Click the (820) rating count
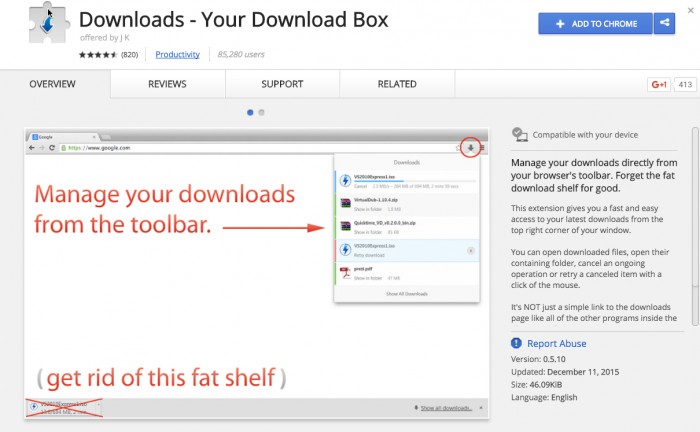 (129, 54)
